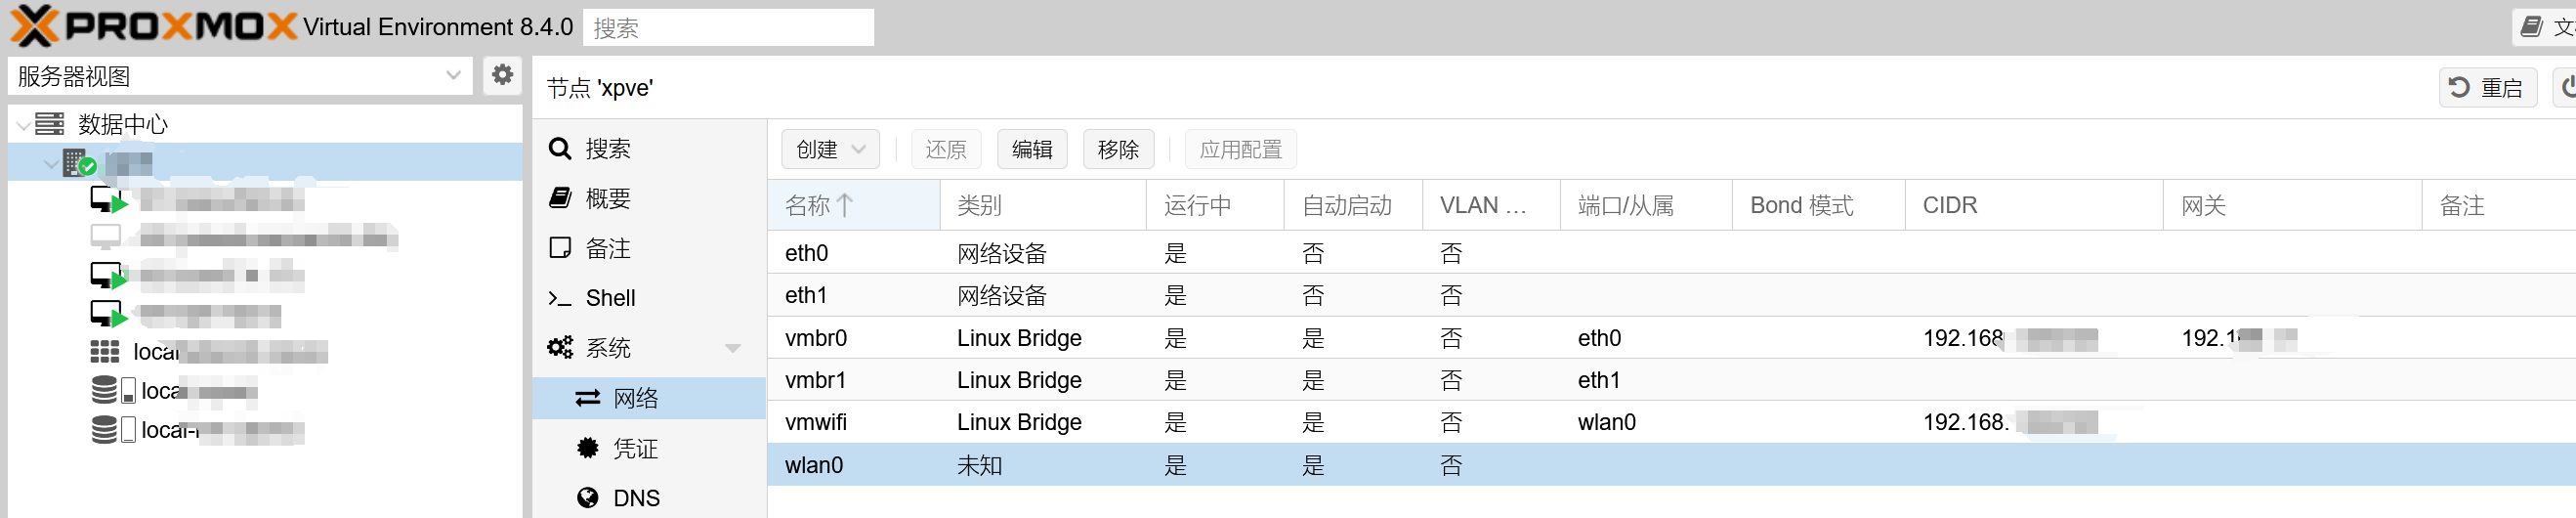The image size is (2576, 518).
Task: Click the 重启 restart button
Action: 2487,88
